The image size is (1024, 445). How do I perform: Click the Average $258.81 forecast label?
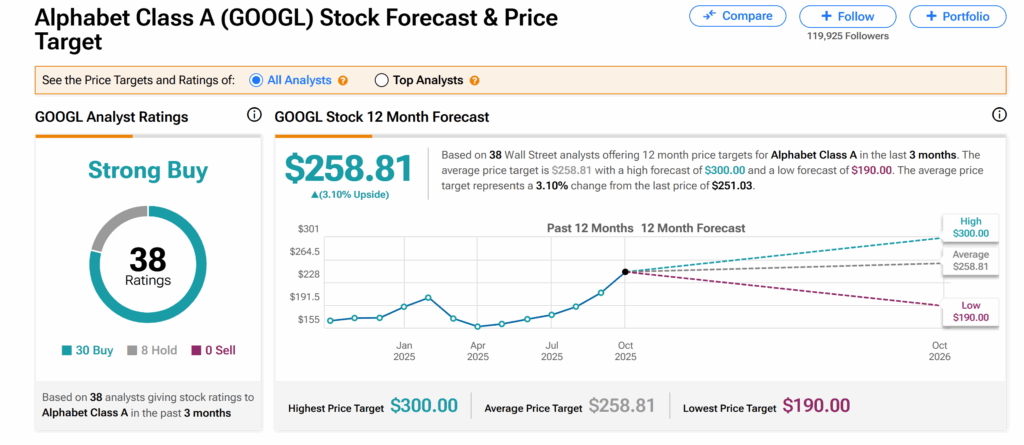[x=969, y=261]
